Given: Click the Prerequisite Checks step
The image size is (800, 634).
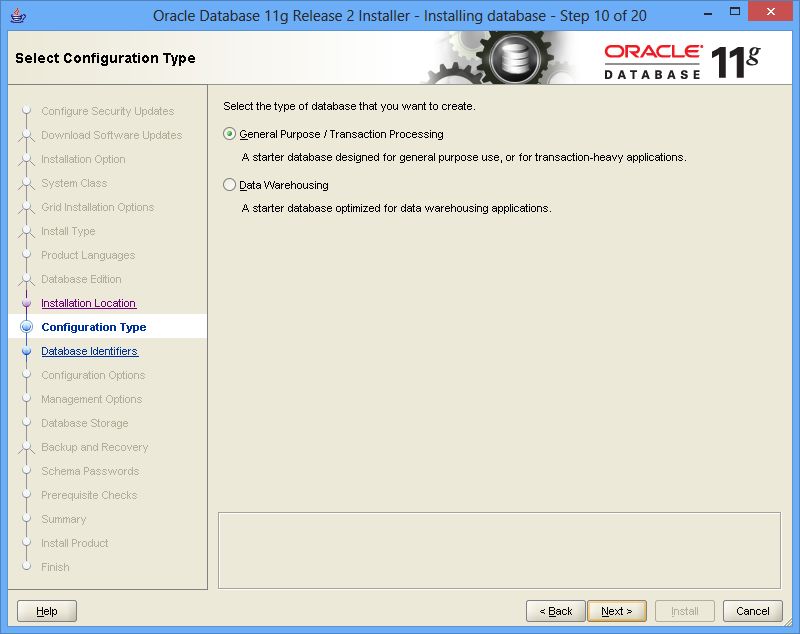Looking at the screenshot, I should (x=89, y=495).
